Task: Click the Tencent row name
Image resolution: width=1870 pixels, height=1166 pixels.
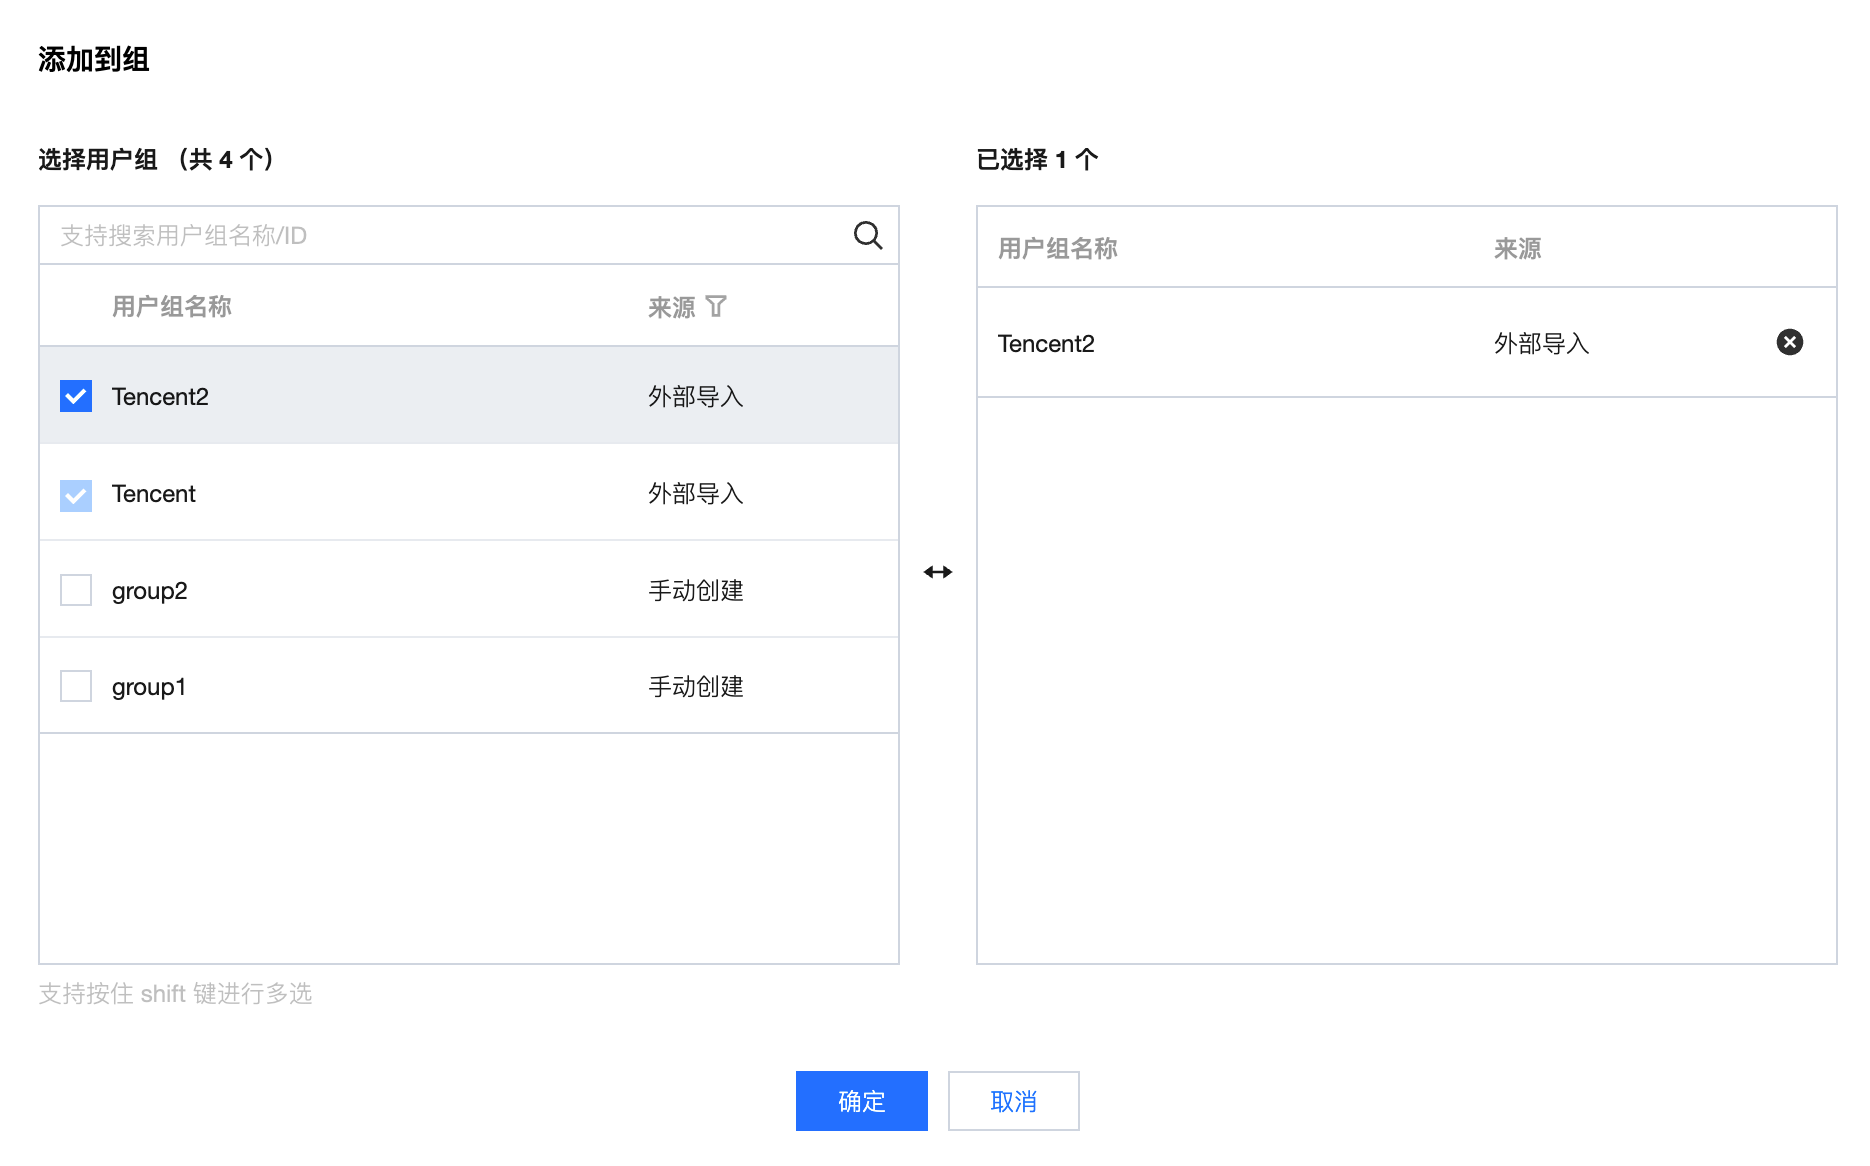Action: [x=154, y=494]
